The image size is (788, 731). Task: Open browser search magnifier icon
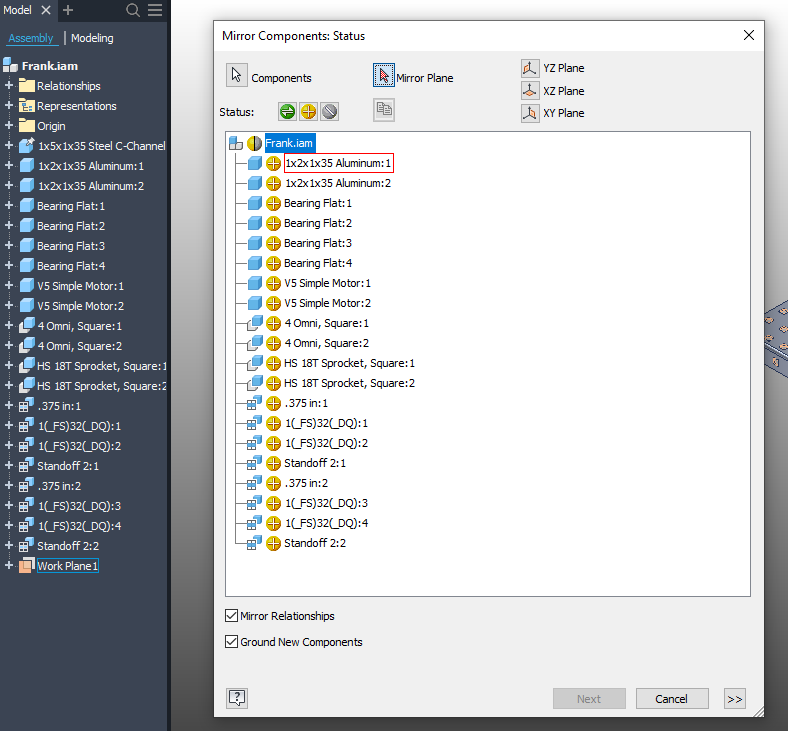point(133,10)
